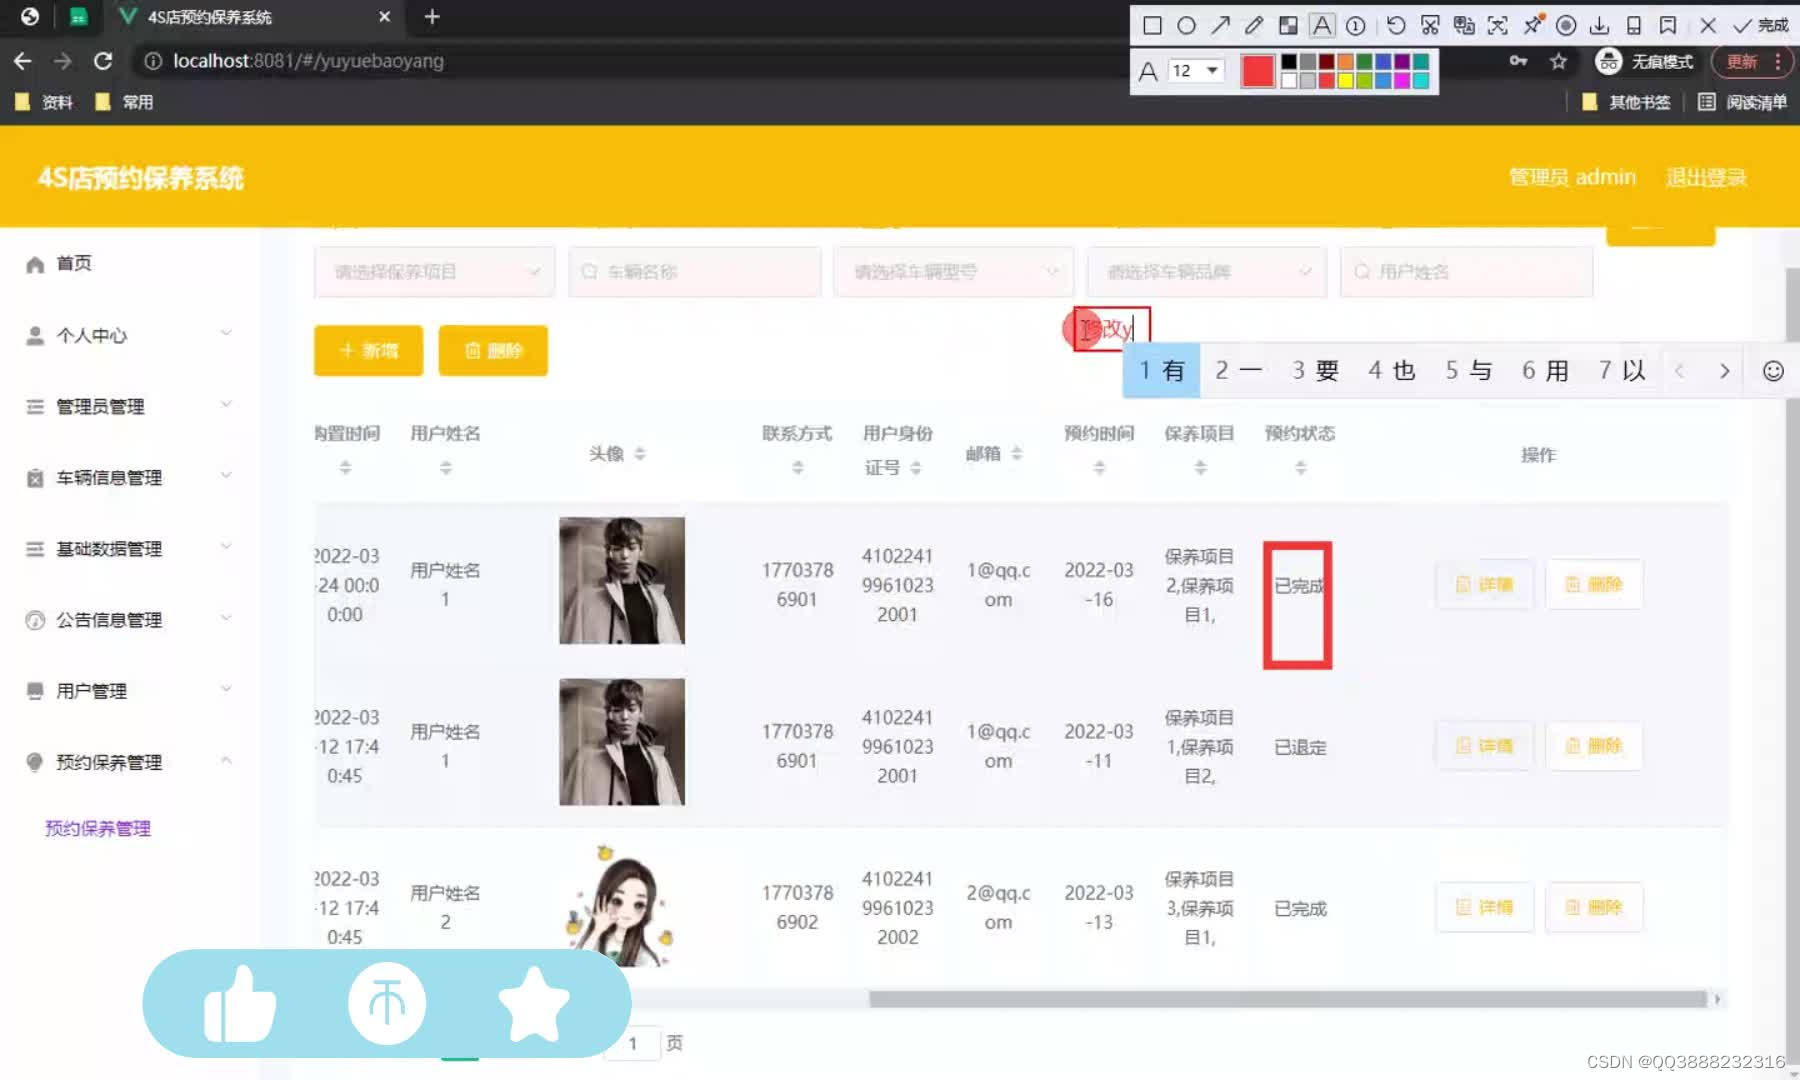Select the rectangle annotation tool

1152,25
